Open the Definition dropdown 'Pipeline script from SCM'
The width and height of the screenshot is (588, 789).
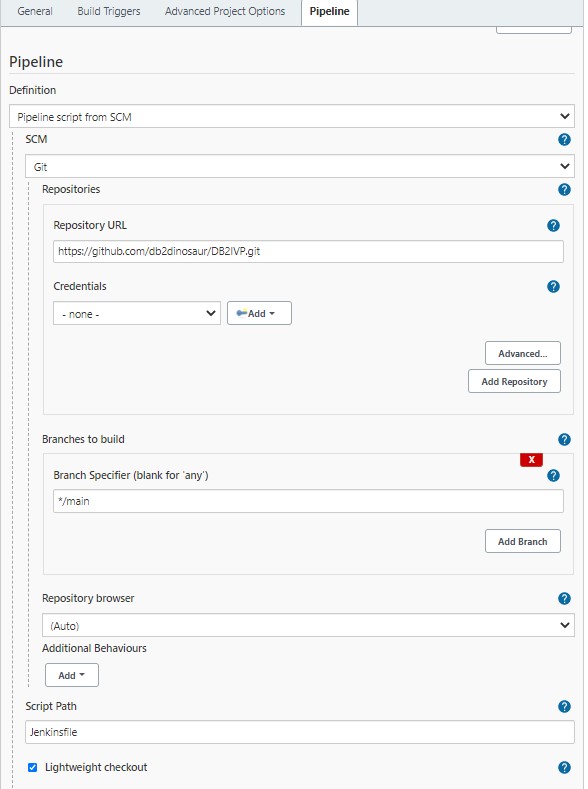292,116
